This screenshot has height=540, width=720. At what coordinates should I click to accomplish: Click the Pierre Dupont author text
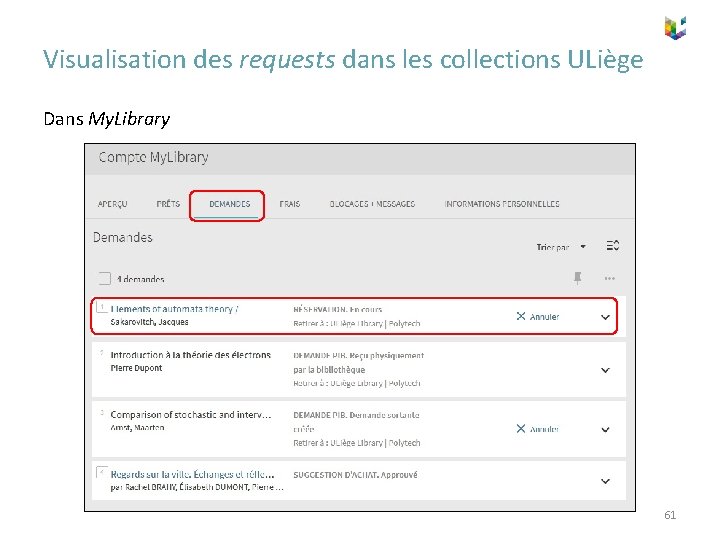(136, 368)
